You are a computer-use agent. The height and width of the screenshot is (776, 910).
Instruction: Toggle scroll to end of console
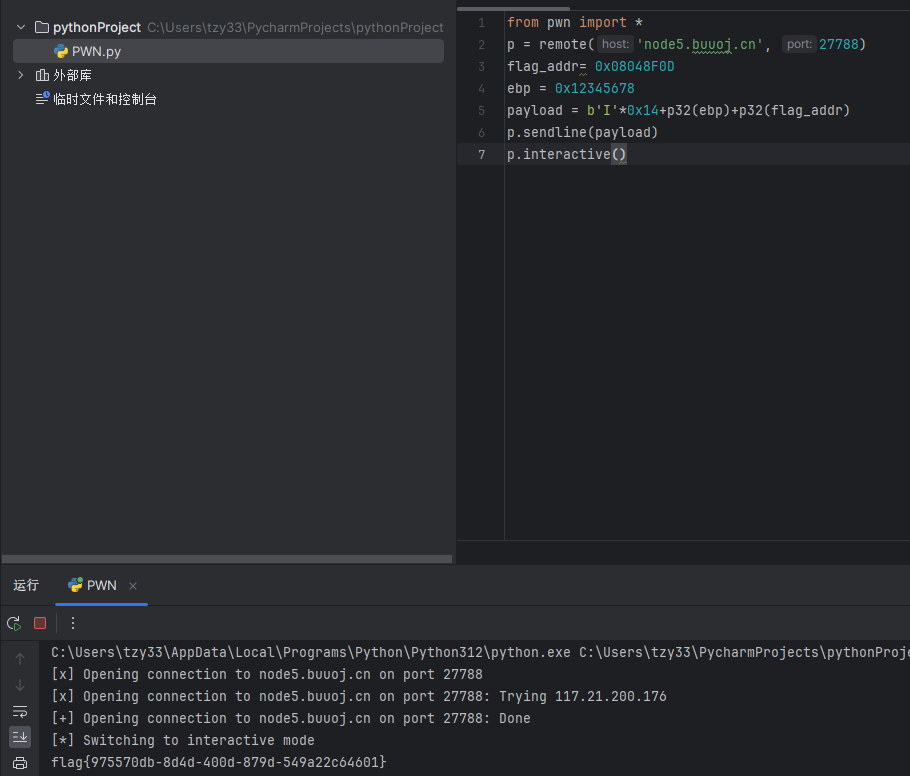coord(20,737)
